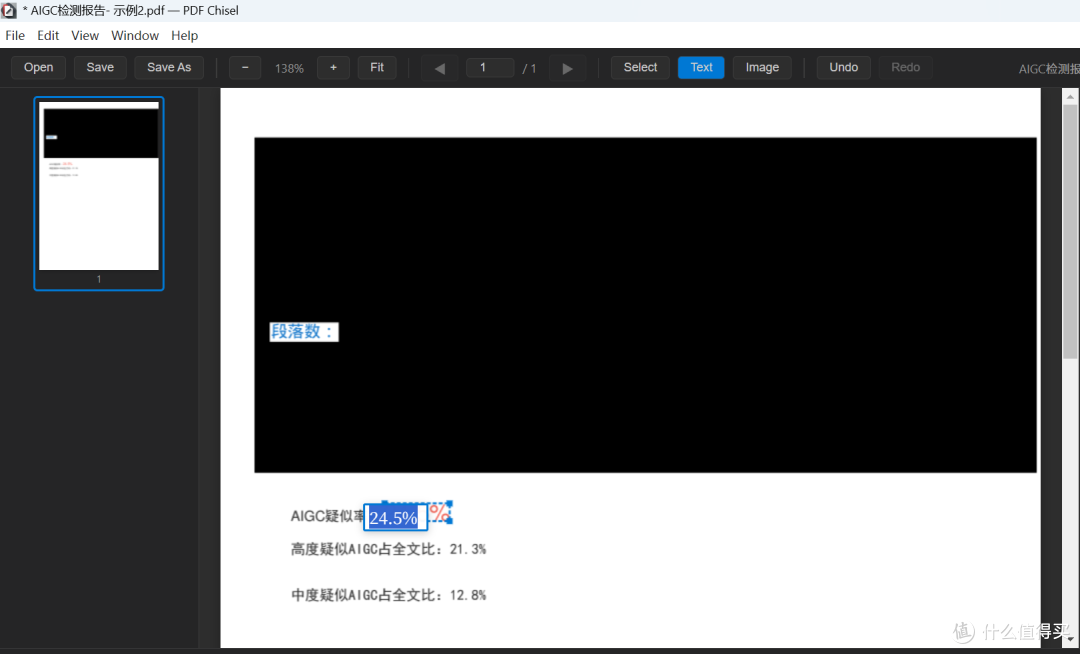Open the View menu

click(85, 36)
